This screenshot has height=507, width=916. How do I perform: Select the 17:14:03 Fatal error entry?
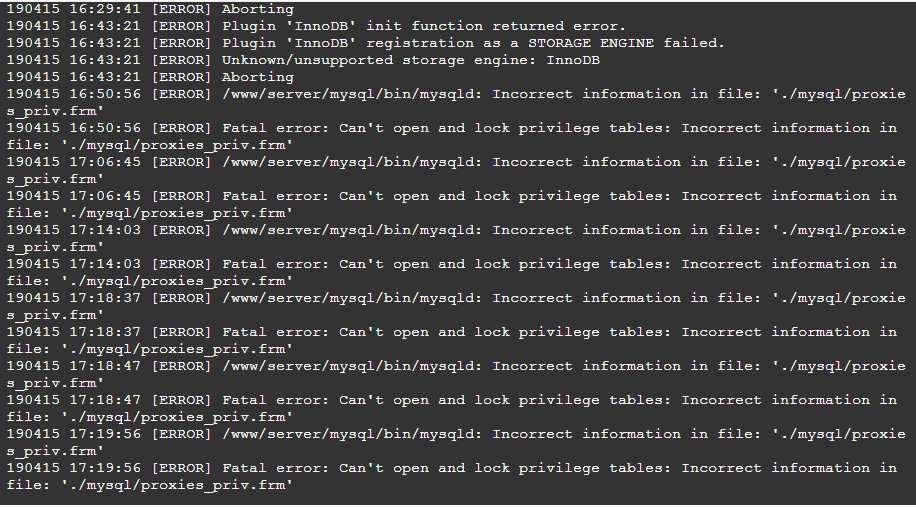pos(452,272)
